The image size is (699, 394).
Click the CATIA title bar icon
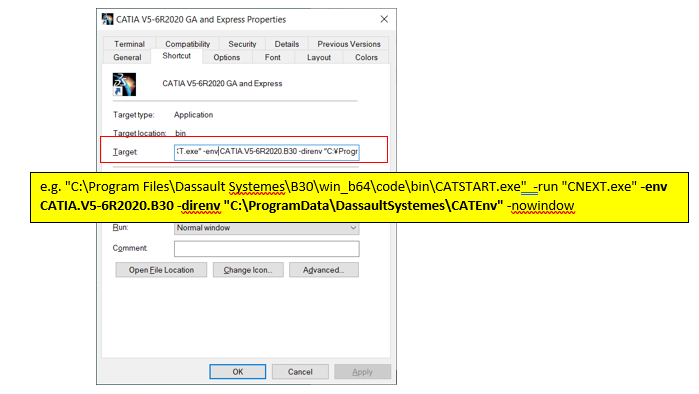coord(107,19)
